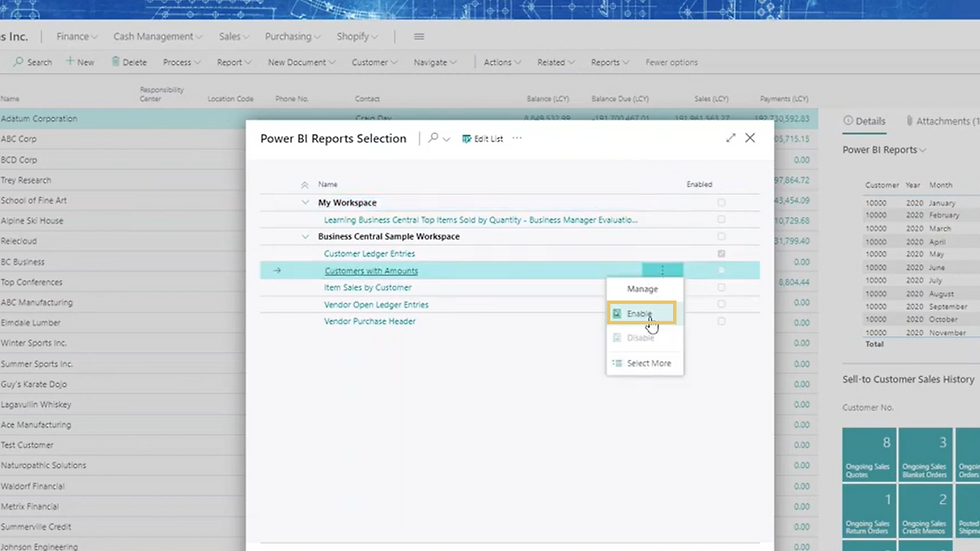Click the collapse-all arrows icon by the Name header
This screenshot has height=551, width=980.
click(304, 185)
